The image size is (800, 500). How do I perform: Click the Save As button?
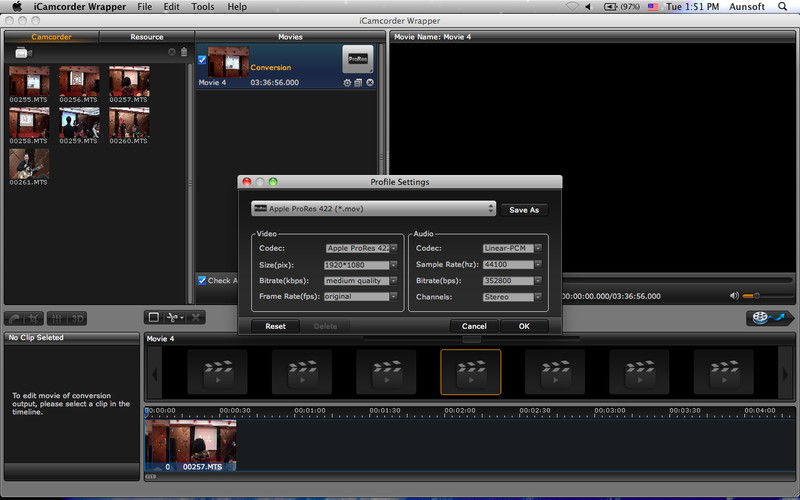(524, 210)
